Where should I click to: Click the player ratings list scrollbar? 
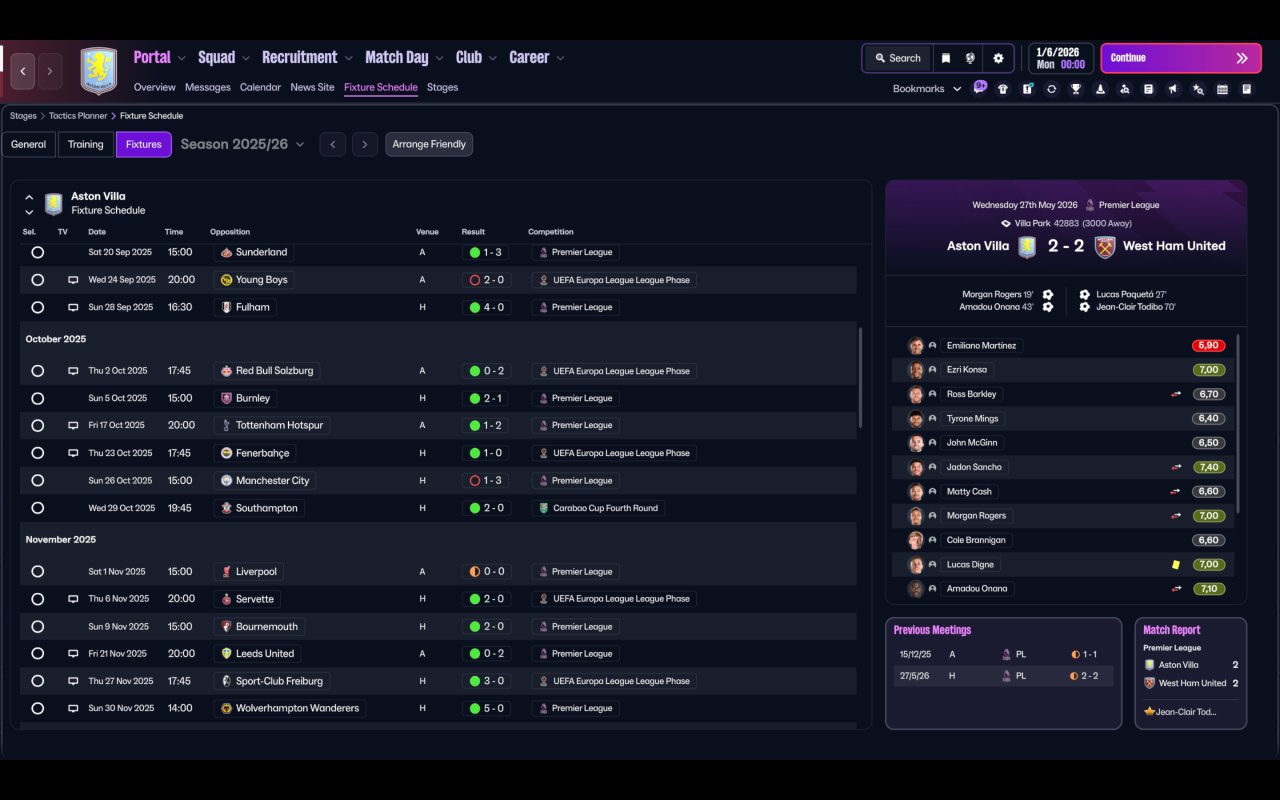1238,424
